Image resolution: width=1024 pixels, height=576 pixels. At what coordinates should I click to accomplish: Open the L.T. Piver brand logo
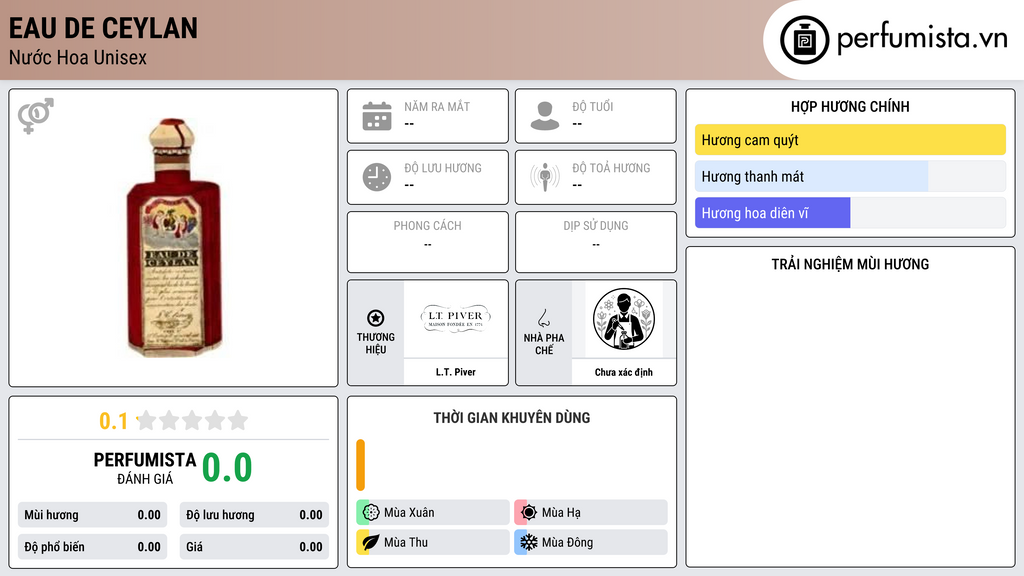(456, 319)
